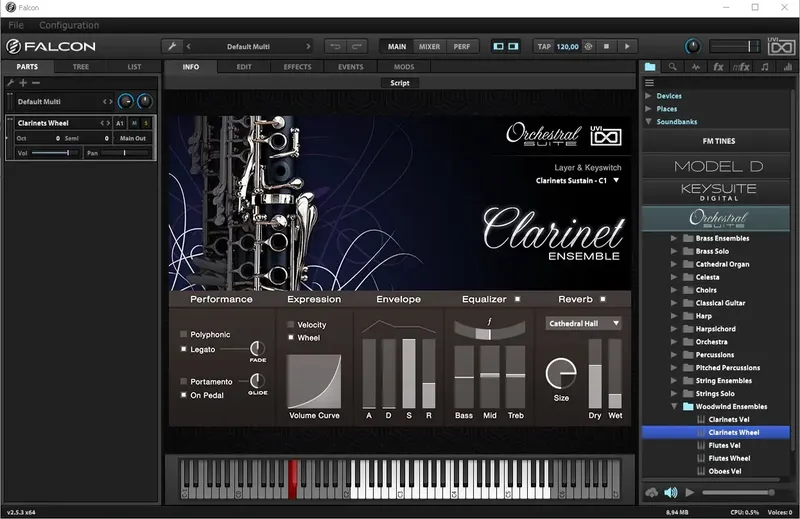800x519 pixels.
Task: Toggle the left sidebar panel view
Action: [x=498, y=46]
